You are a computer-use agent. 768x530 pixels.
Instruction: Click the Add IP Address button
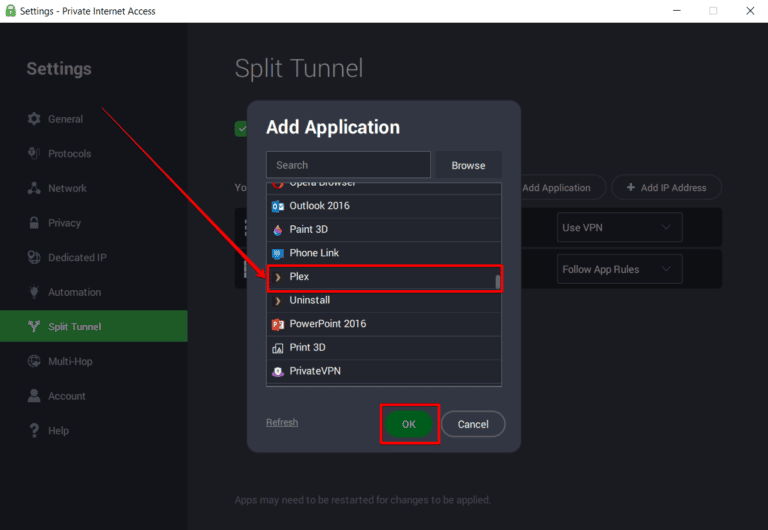pyautogui.click(x=666, y=187)
